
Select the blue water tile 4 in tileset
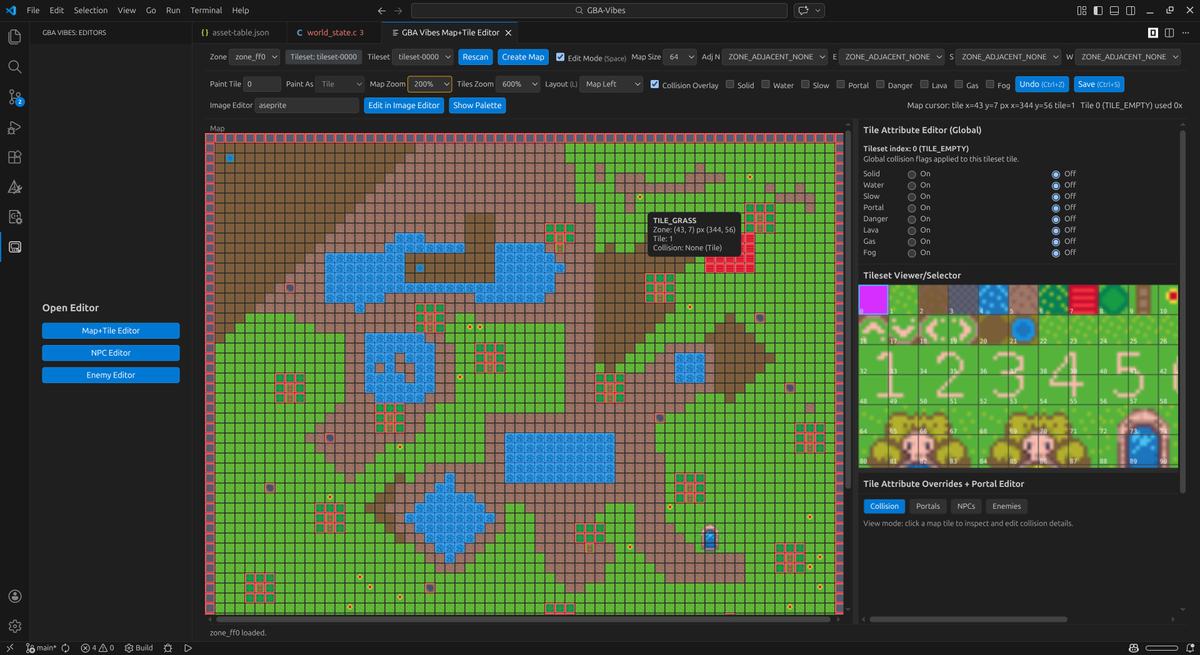(x=993, y=299)
